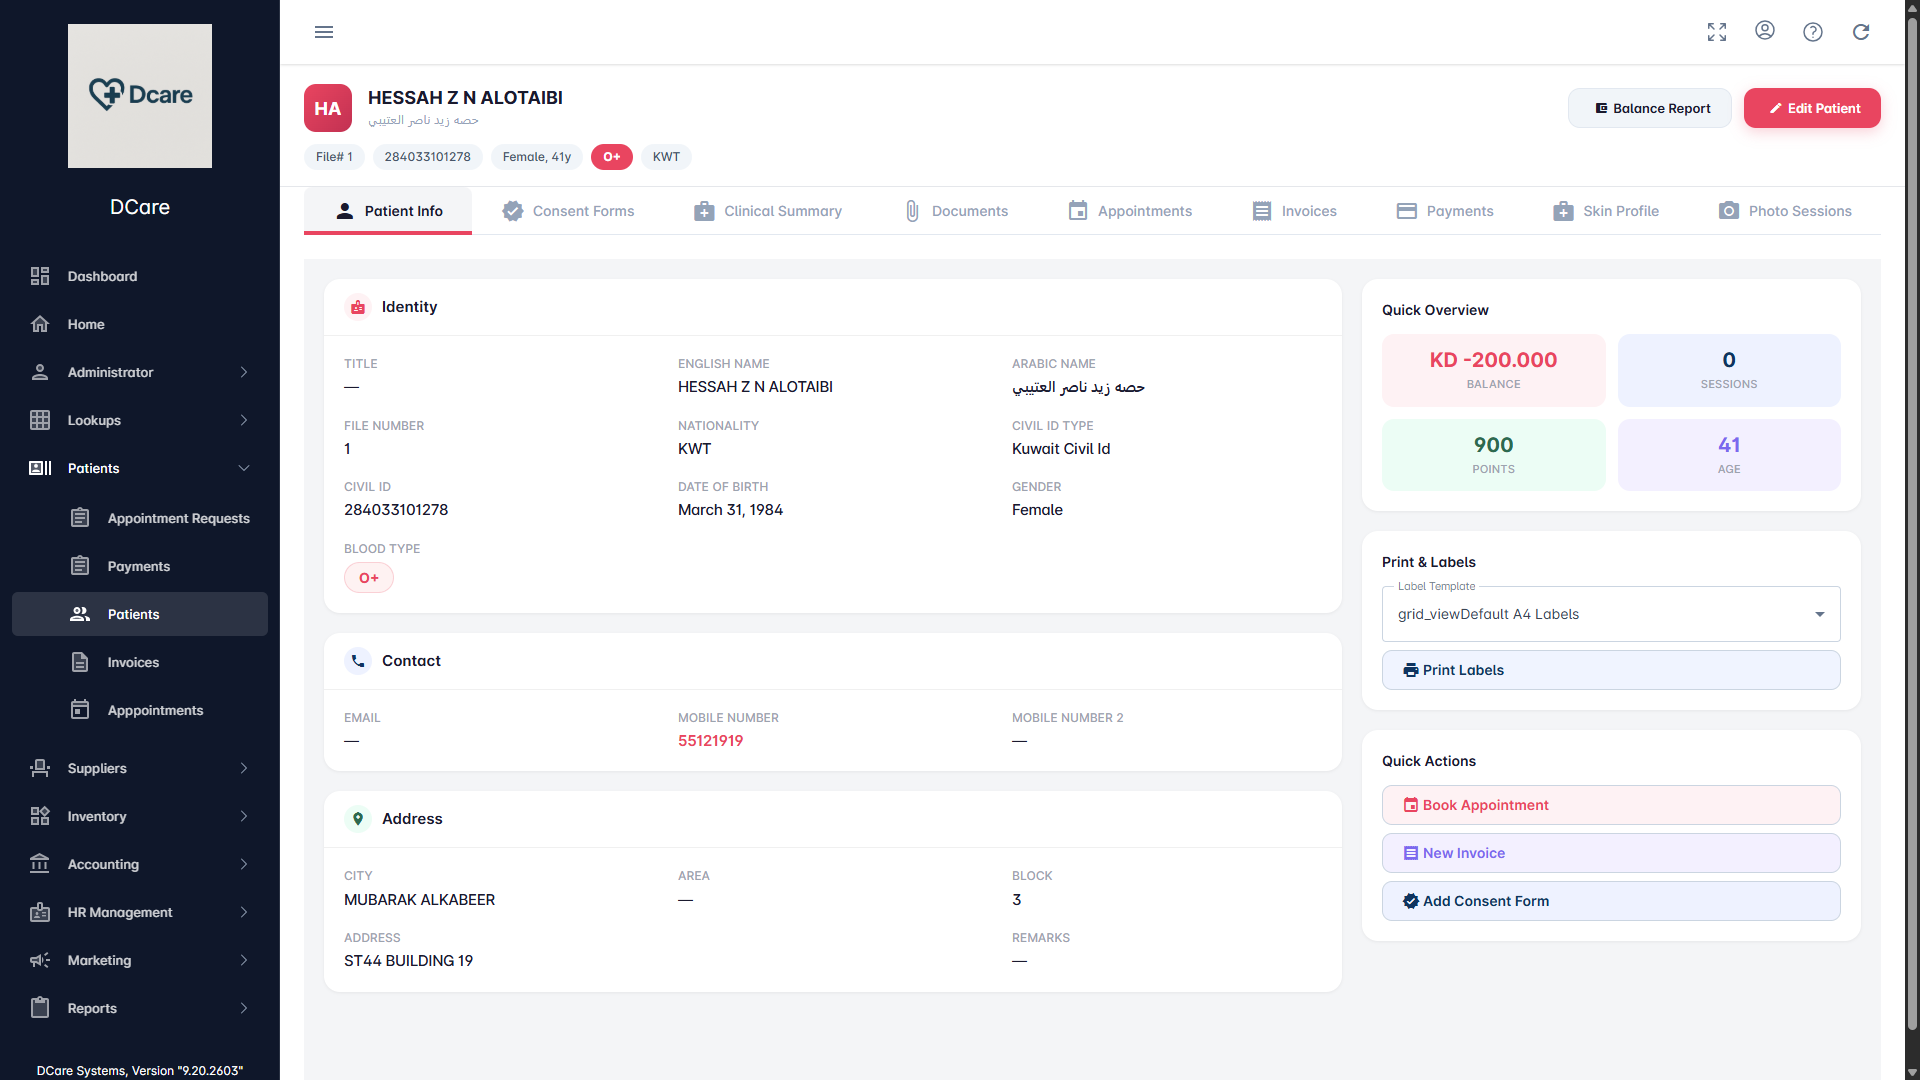Open the Label Template dropdown
Screen dimensions: 1920x1080
tap(1611, 614)
